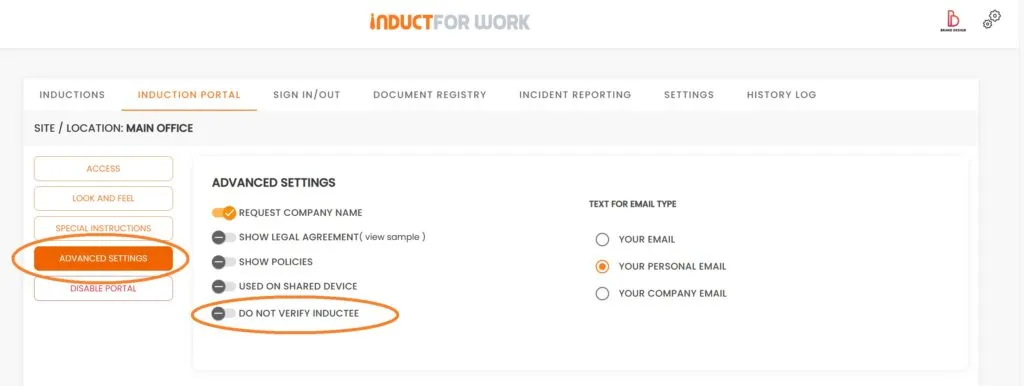Enable the Show Policies toggle
1024x386 pixels.
[223, 262]
